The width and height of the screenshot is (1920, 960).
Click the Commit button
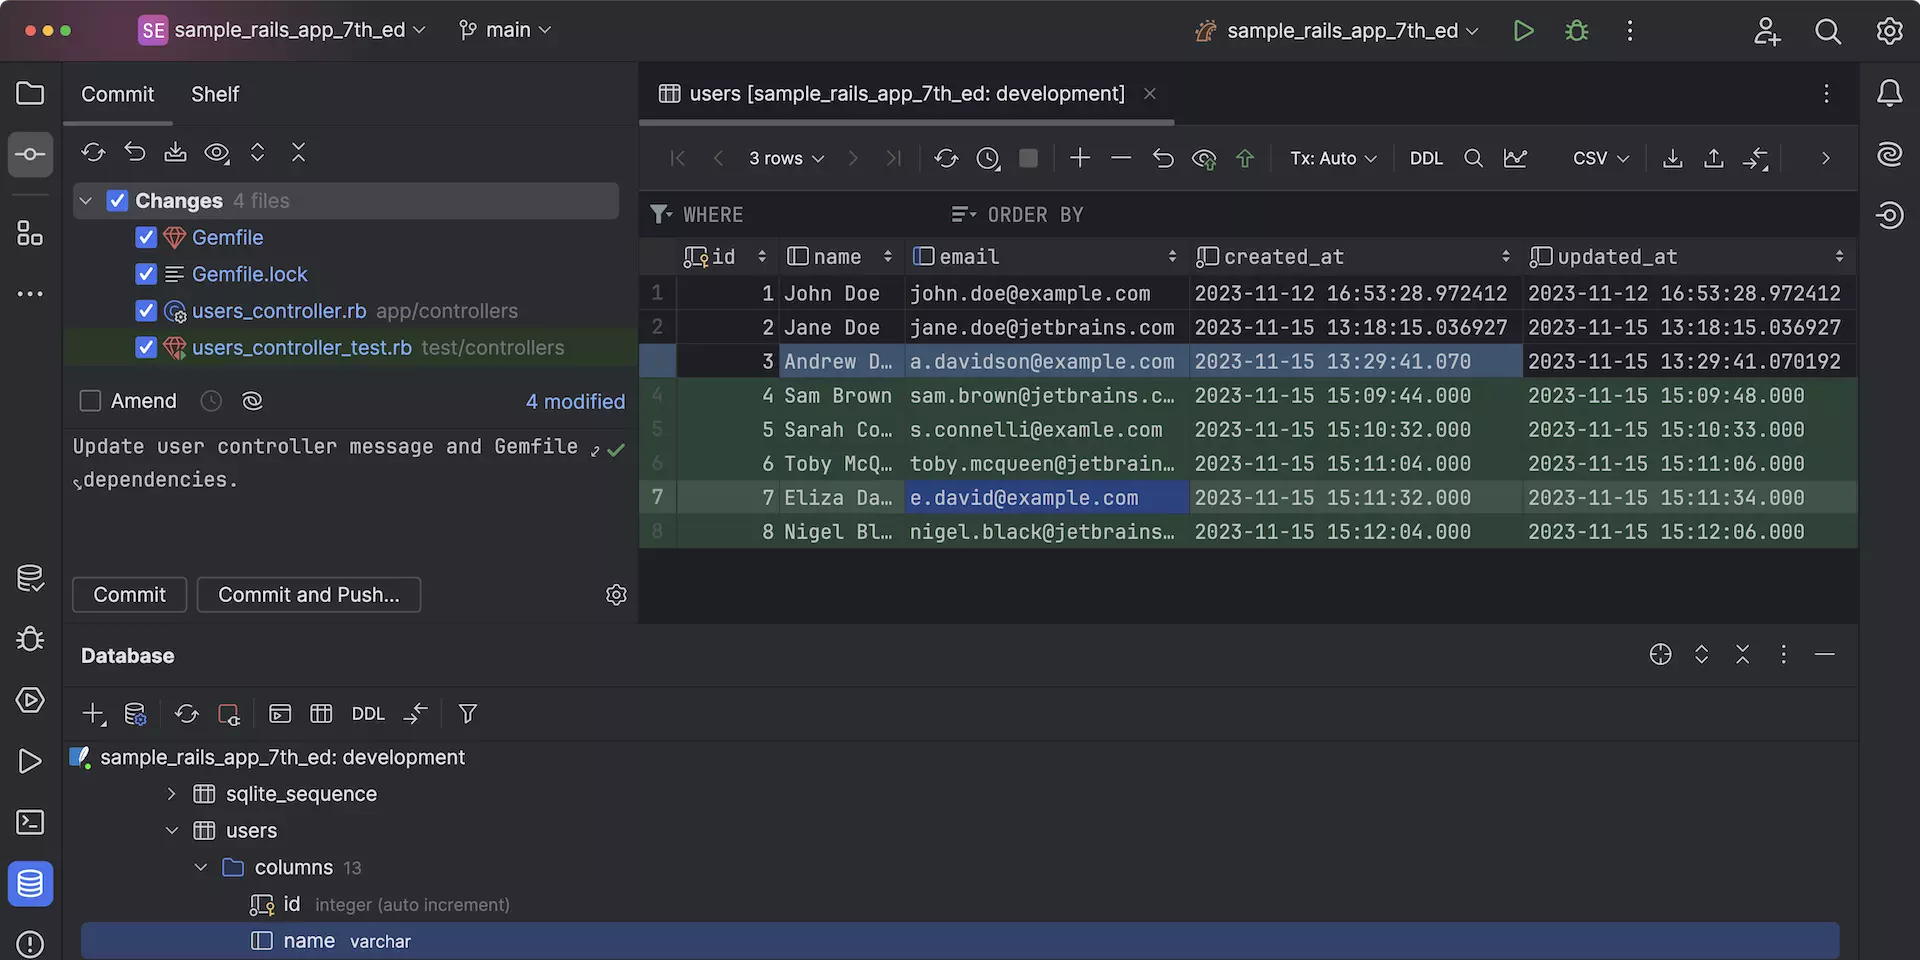(129, 595)
